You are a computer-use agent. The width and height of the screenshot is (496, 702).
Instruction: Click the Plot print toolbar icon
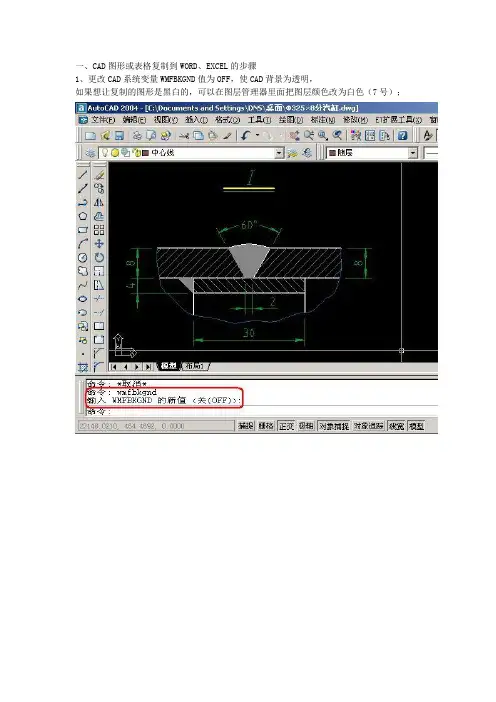tap(137, 136)
